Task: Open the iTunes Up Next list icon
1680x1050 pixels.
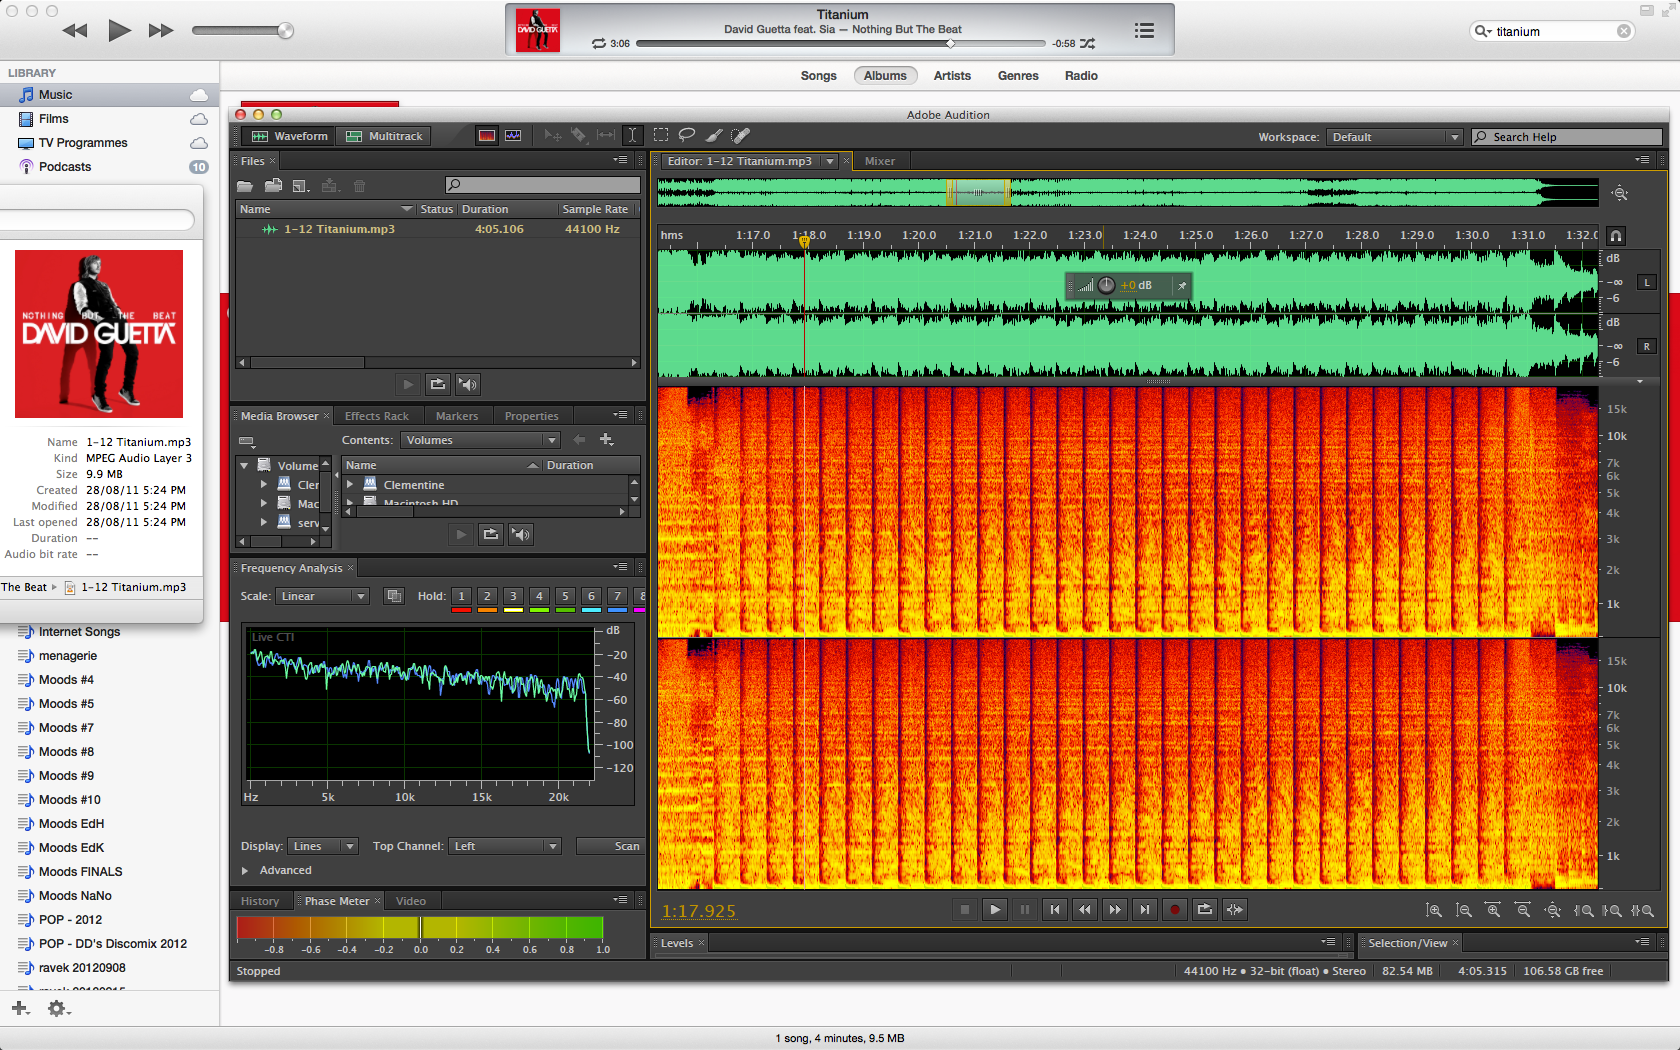Action: 1144,31
